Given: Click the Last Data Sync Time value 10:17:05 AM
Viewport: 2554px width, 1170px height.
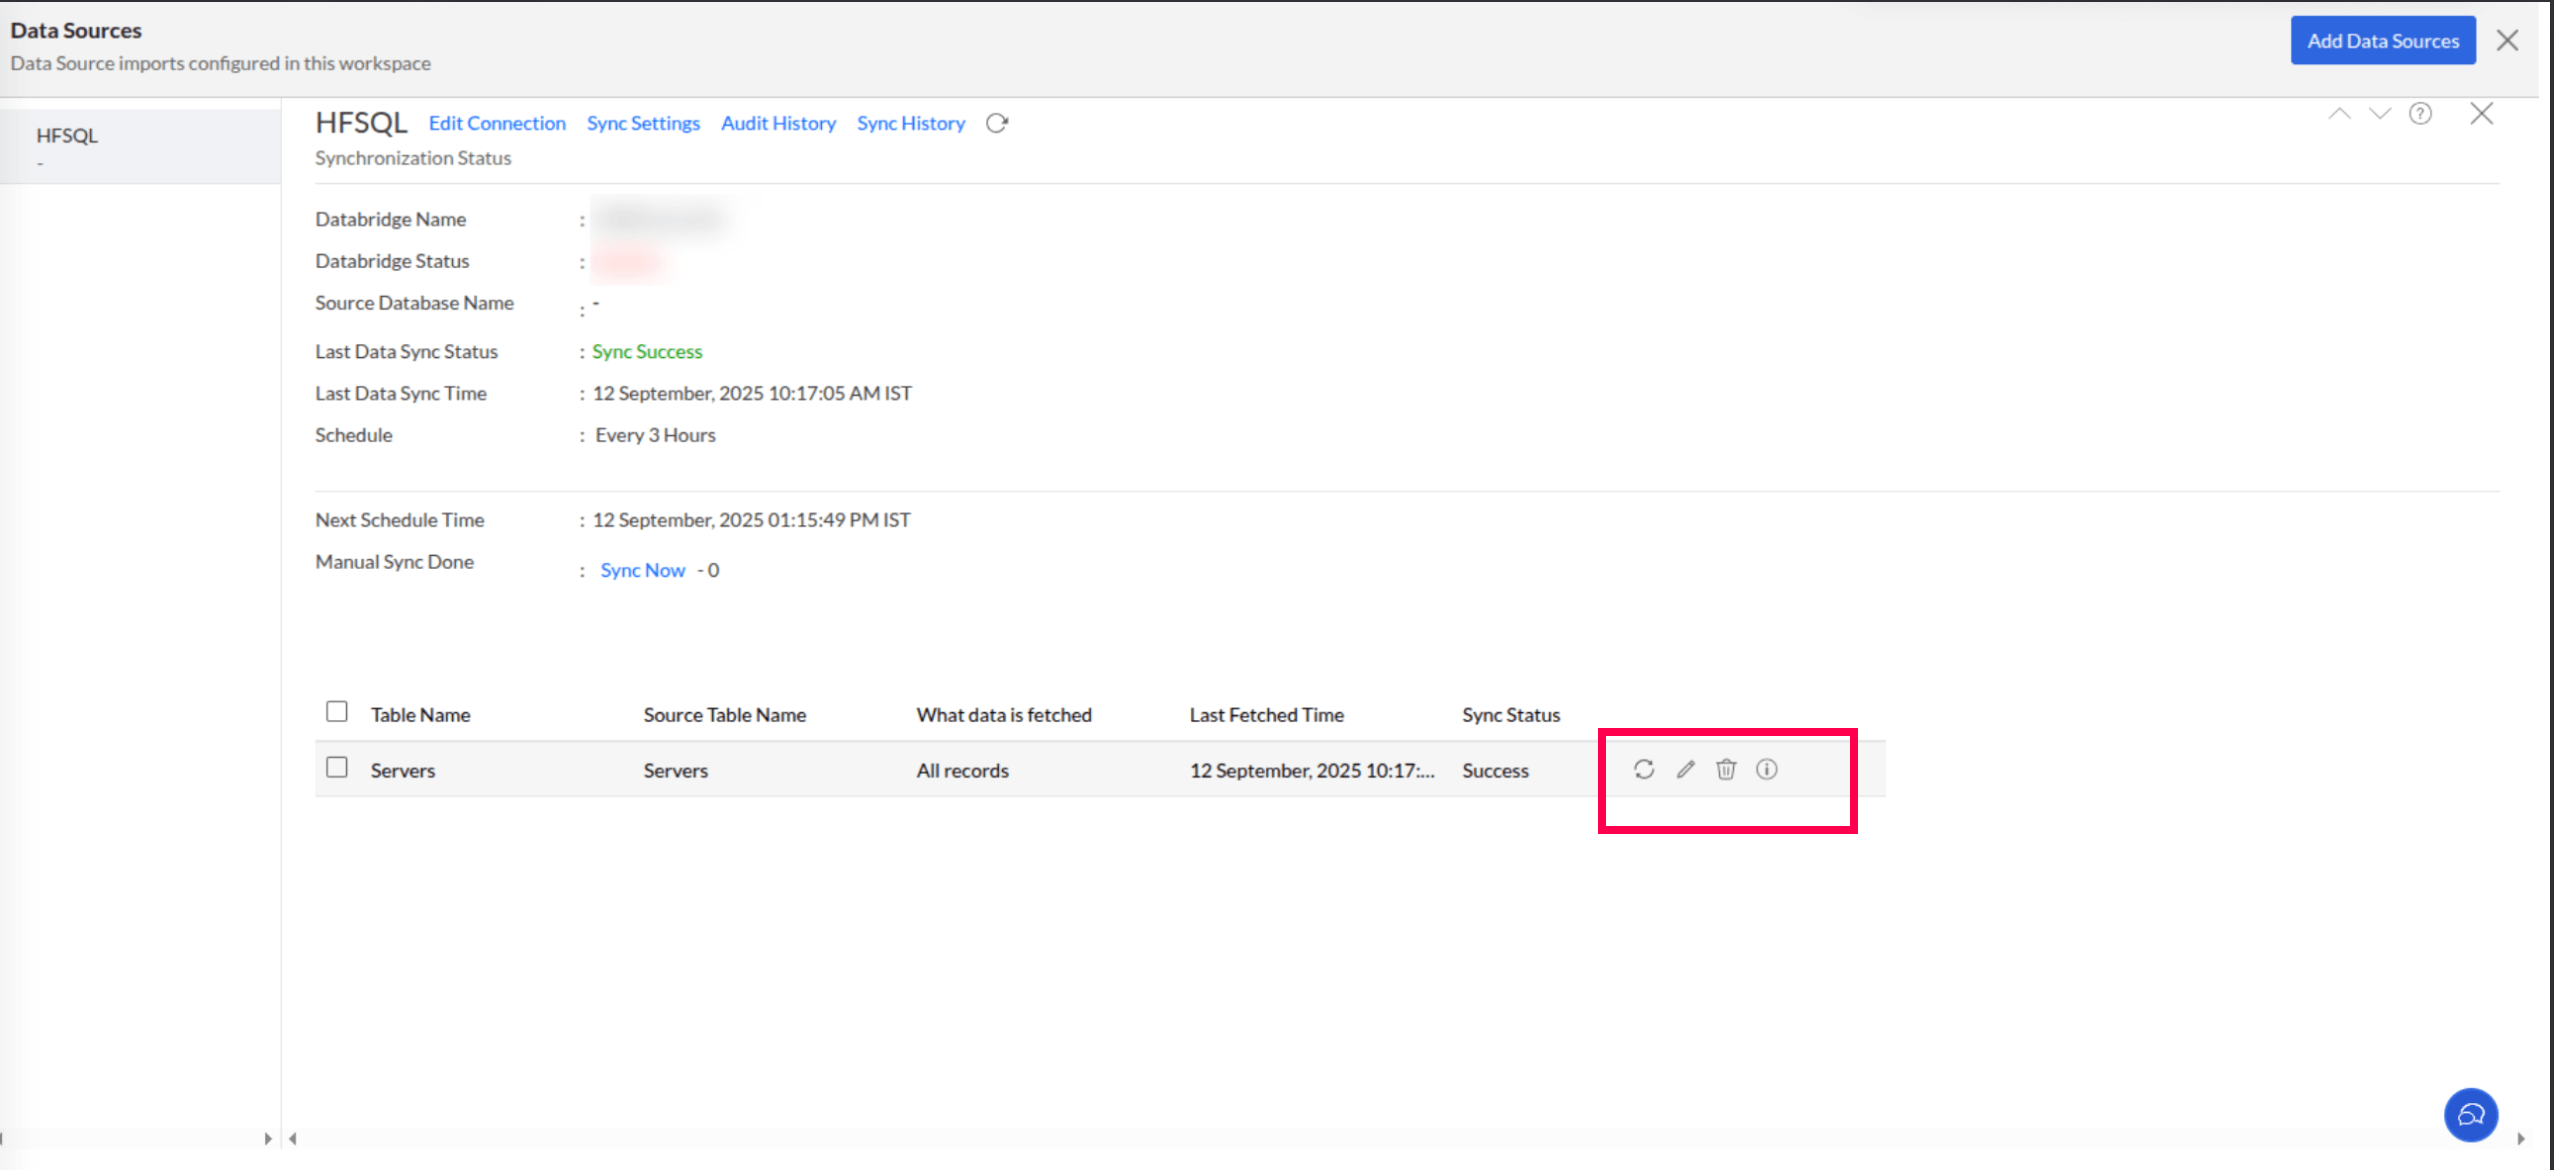Looking at the screenshot, I should 752,393.
